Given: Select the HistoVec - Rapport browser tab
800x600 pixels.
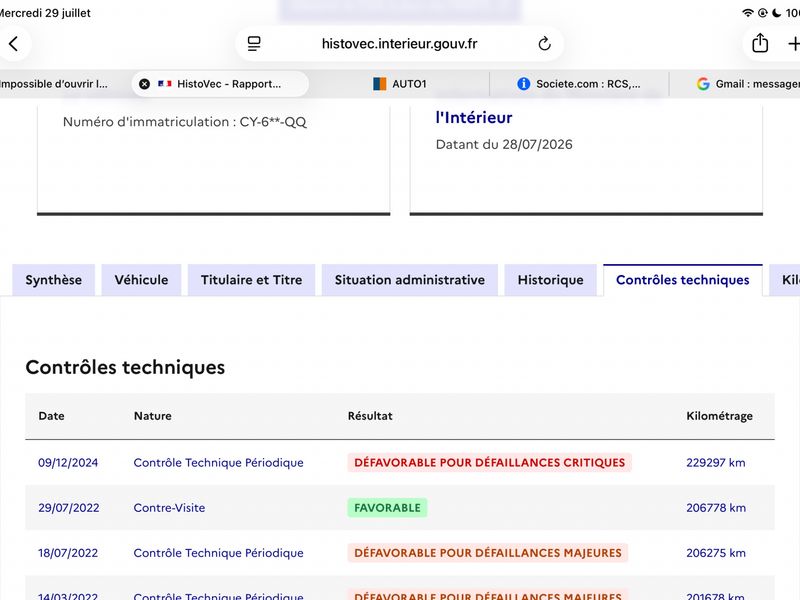Looking at the screenshot, I should [x=220, y=84].
